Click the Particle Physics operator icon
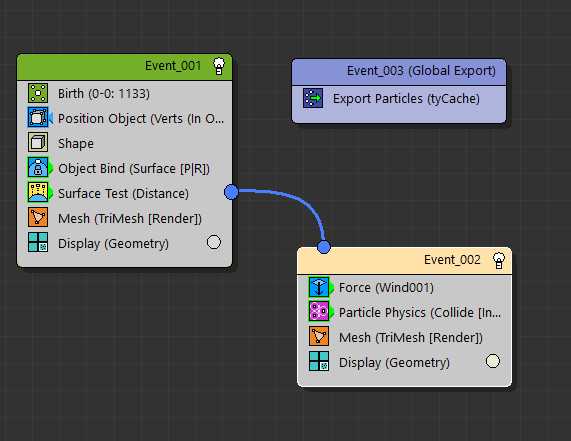This screenshot has height=441, width=571. pyautogui.click(x=319, y=312)
